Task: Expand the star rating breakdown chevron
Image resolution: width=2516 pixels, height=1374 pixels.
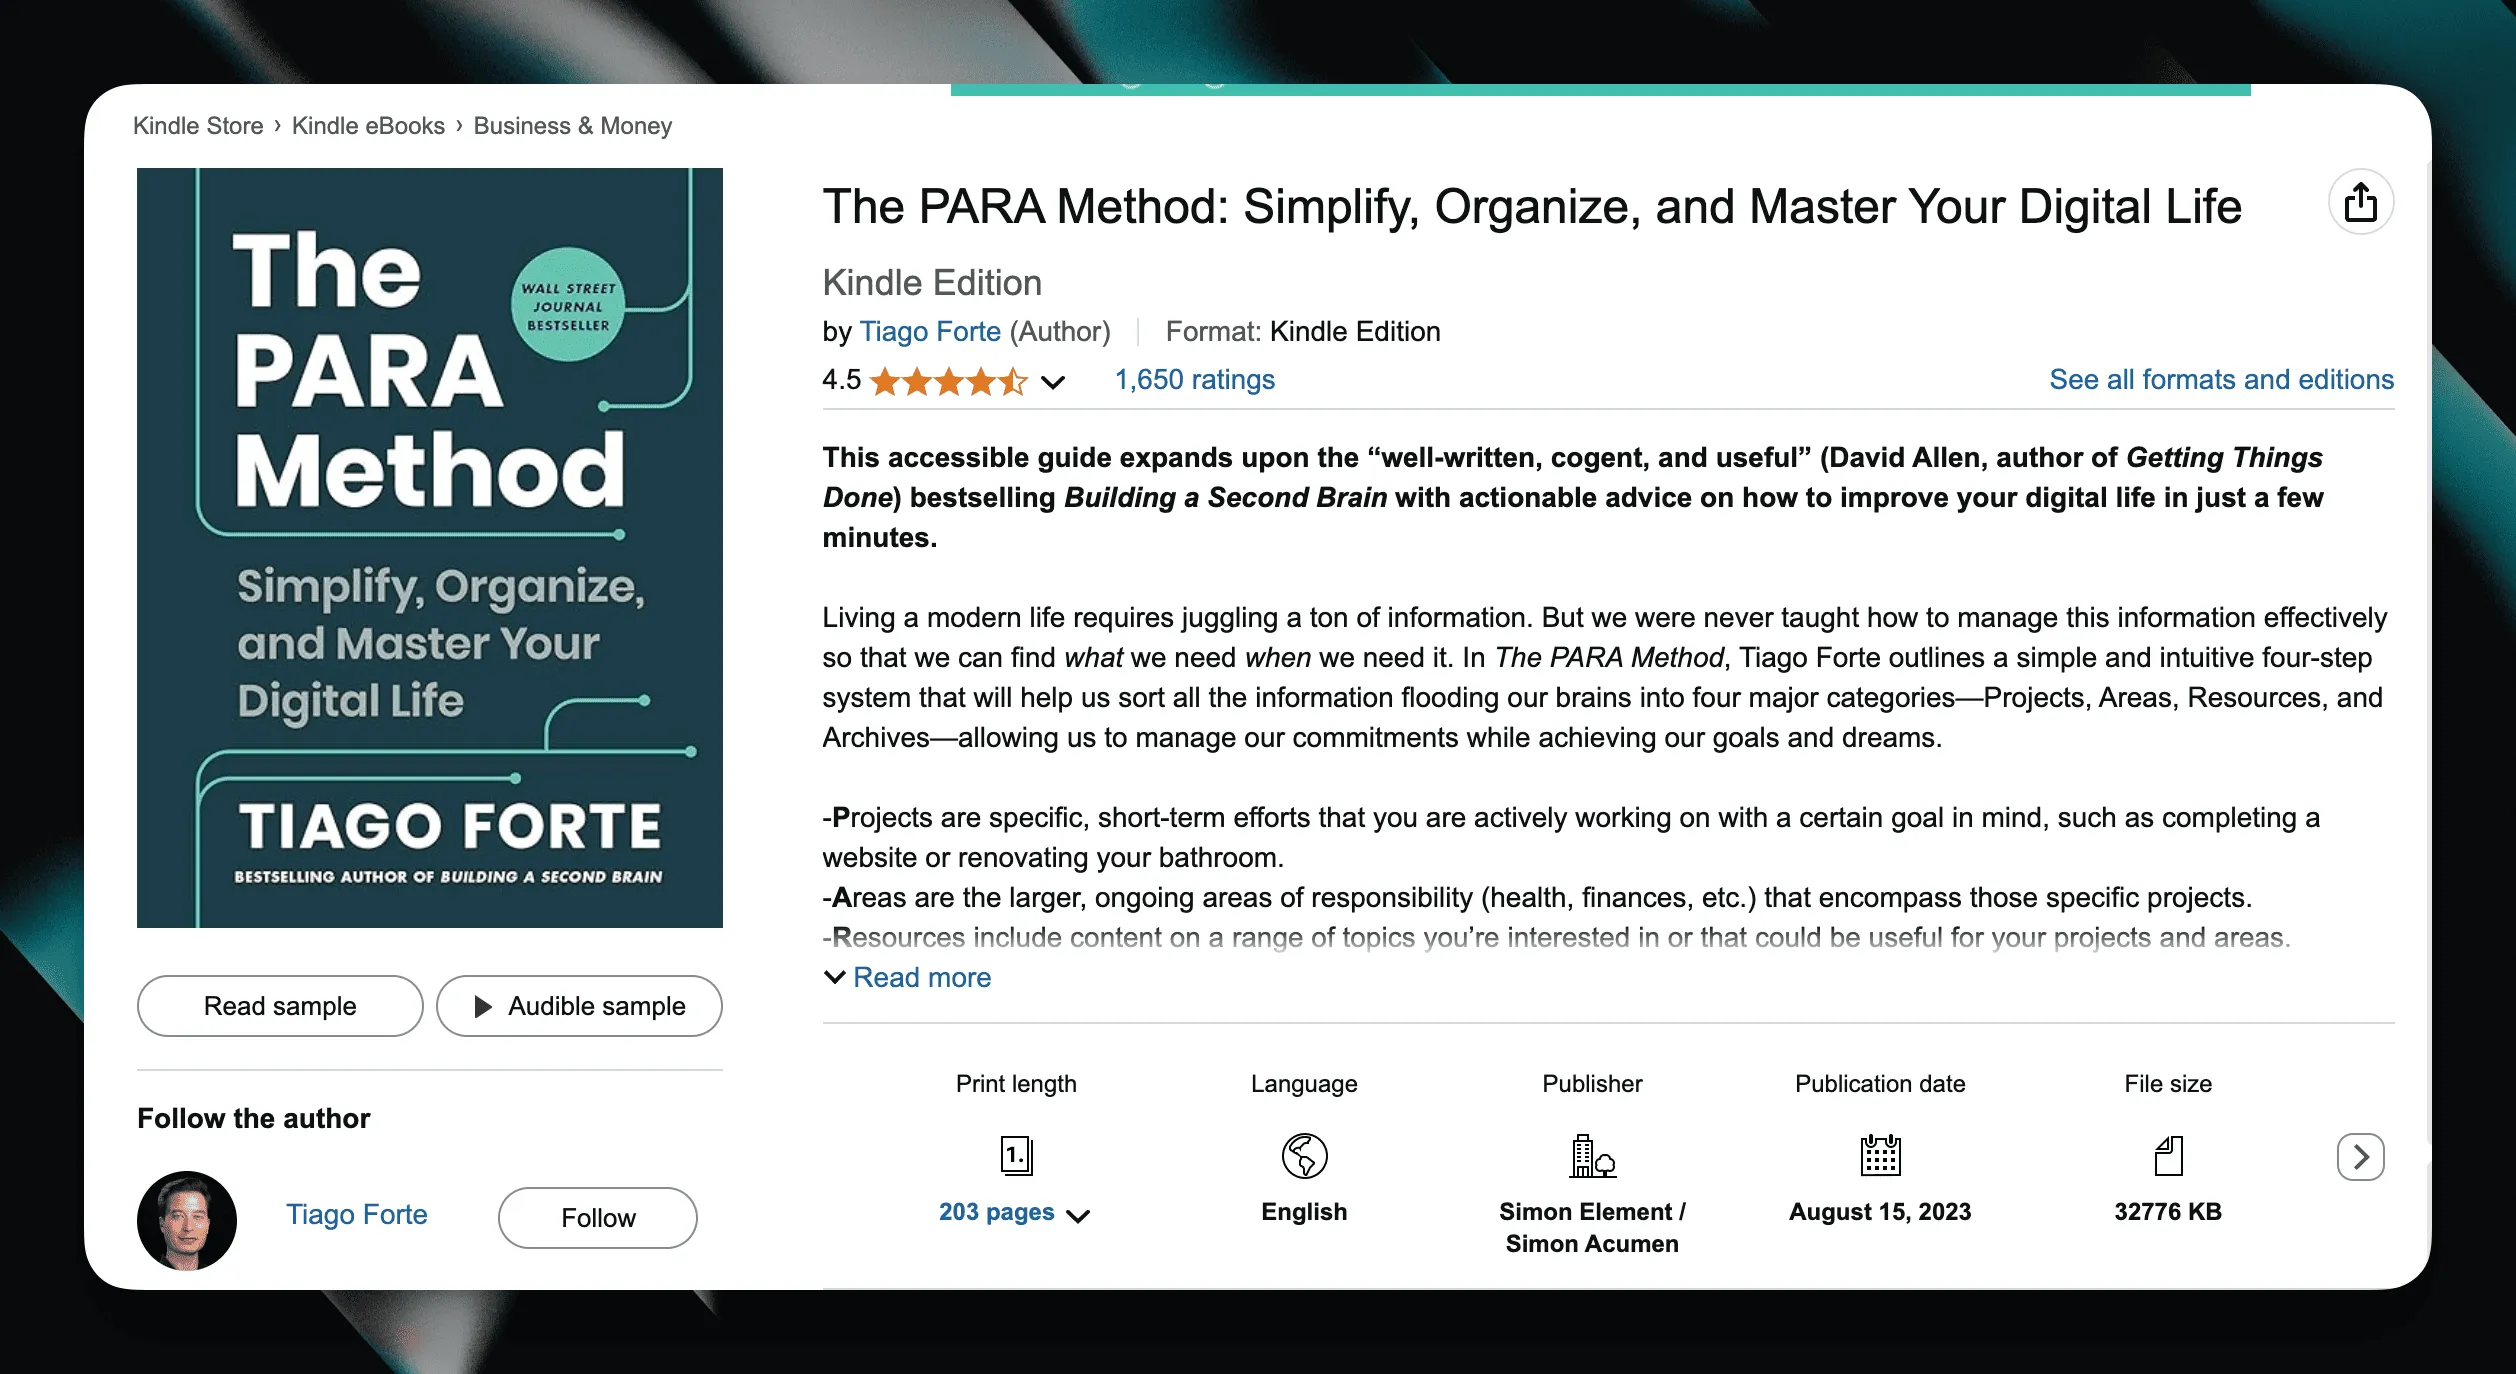Action: pos(1052,382)
